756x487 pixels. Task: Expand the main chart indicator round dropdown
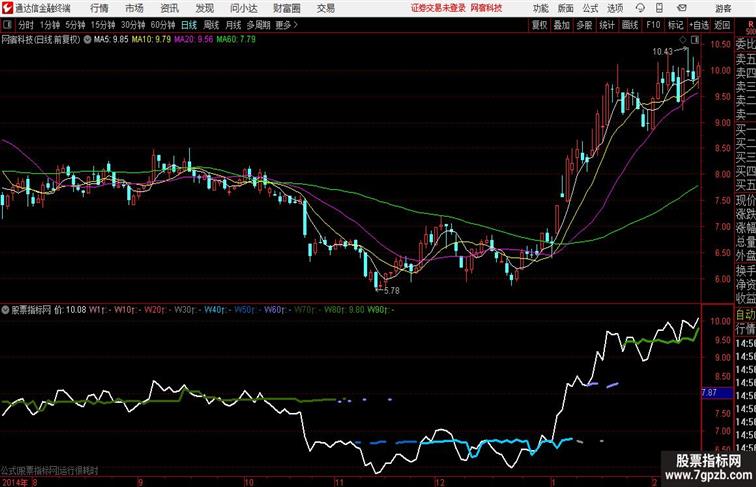tap(87, 40)
